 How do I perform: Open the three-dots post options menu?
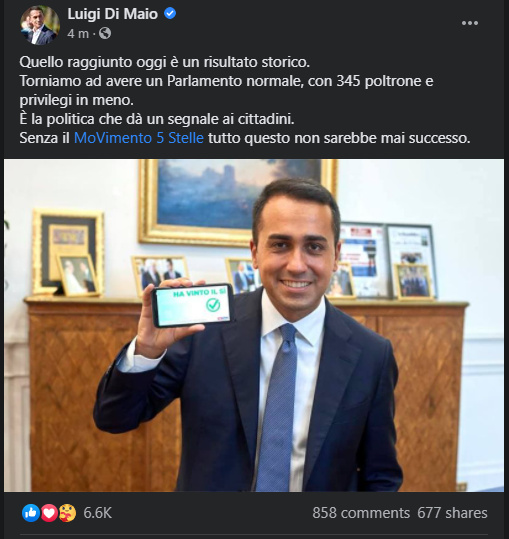click(469, 23)
